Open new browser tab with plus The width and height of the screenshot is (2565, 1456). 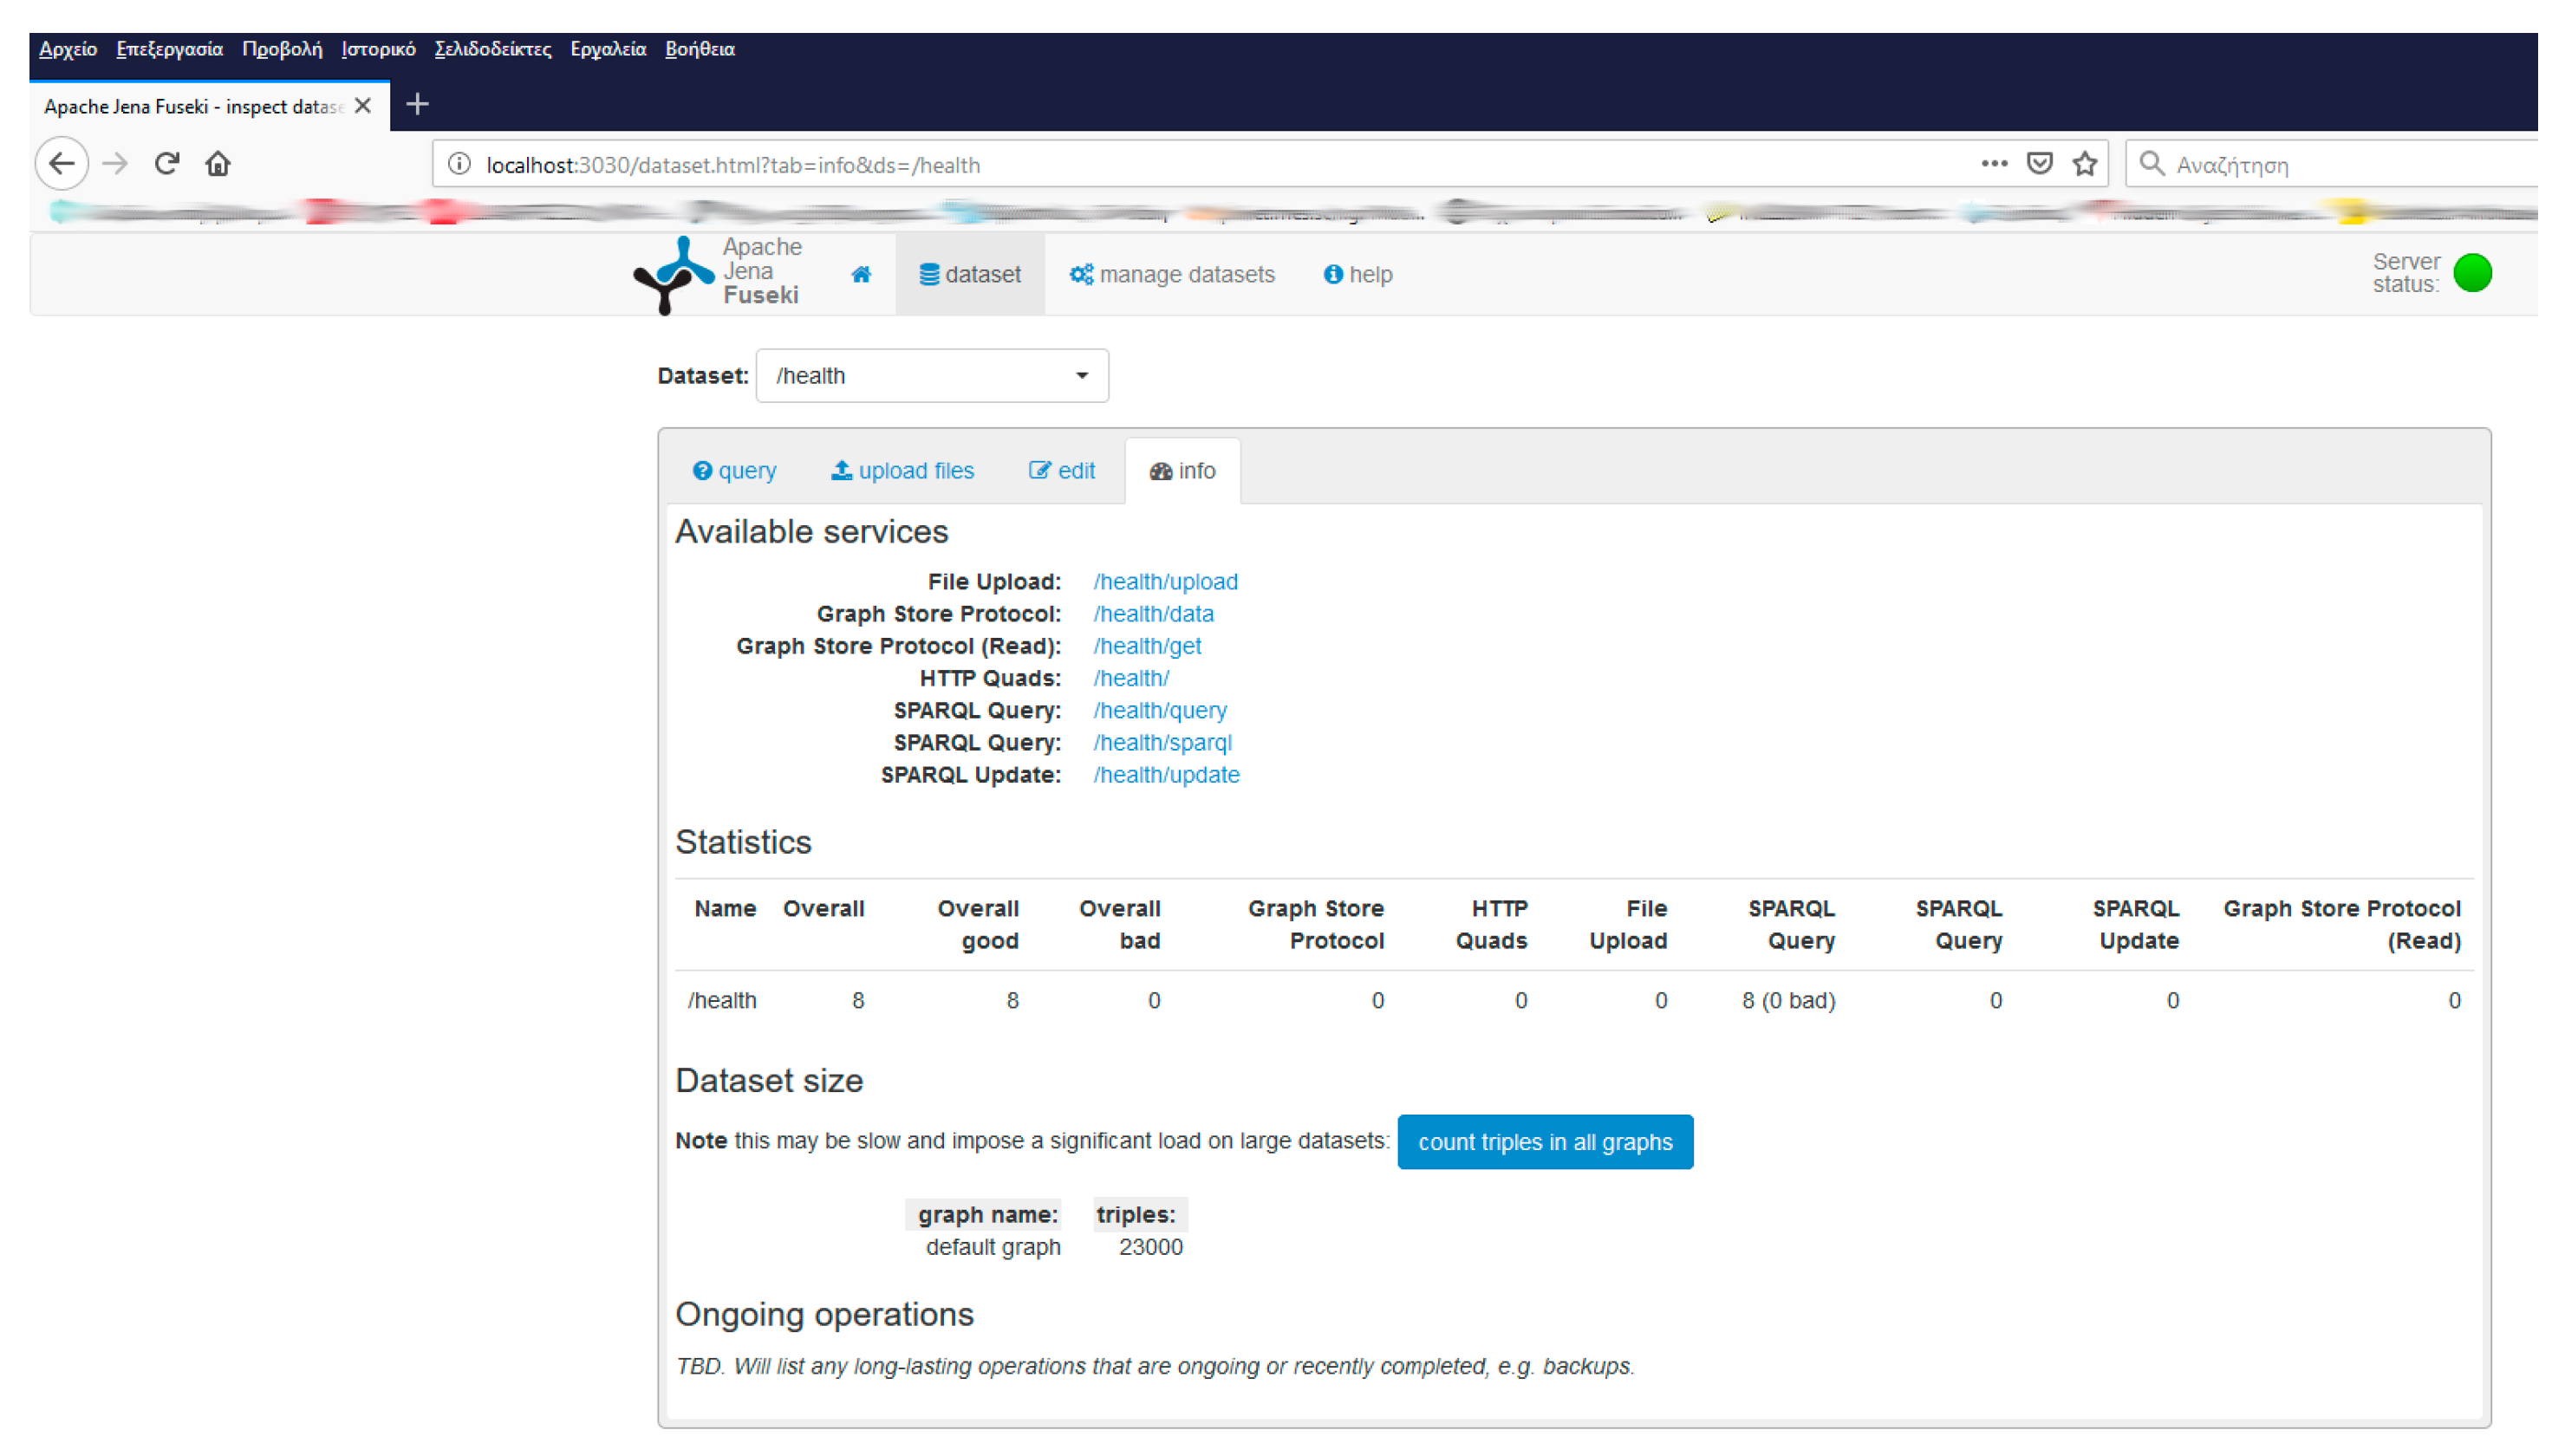(x=417, y=104)
